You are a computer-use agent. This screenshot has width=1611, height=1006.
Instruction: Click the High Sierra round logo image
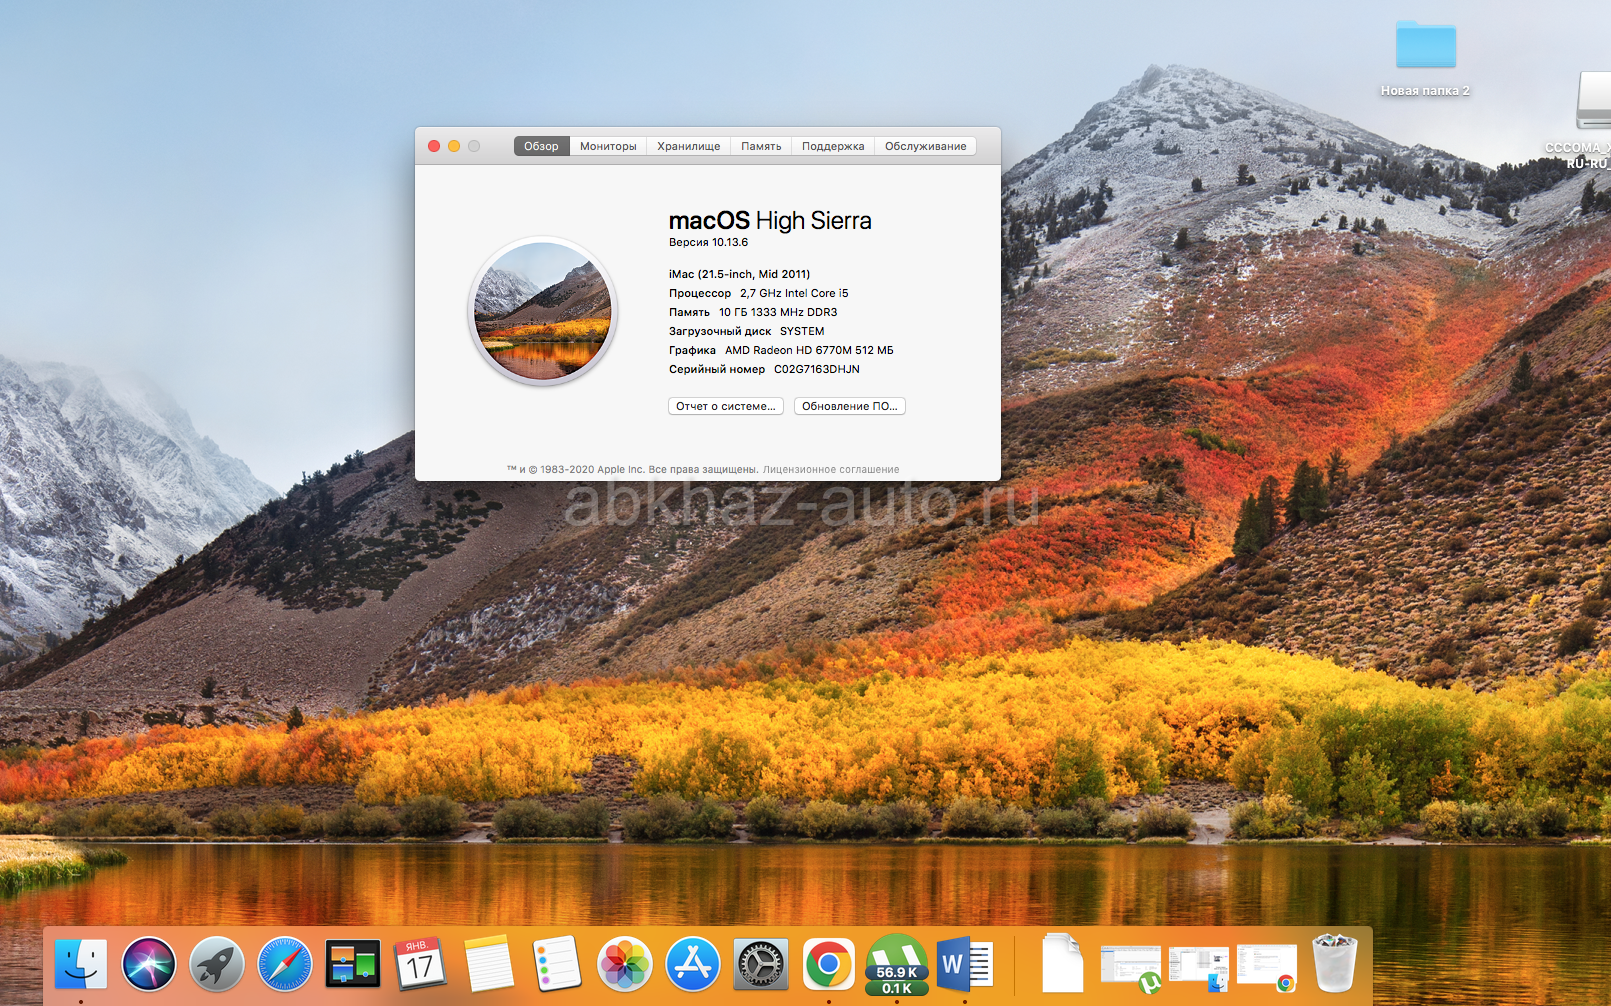point(543,311)
